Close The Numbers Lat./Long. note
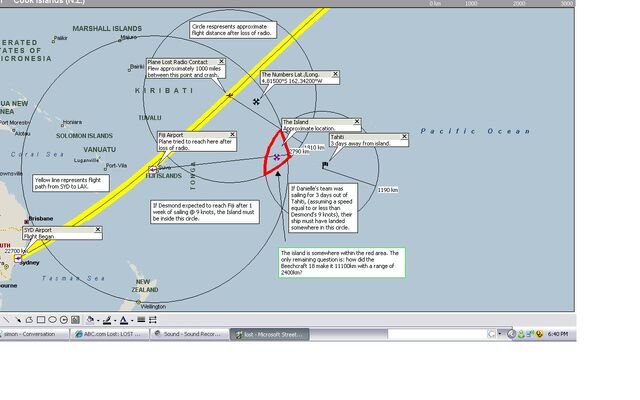Viewport: 640px width, 400px height. 336,74
